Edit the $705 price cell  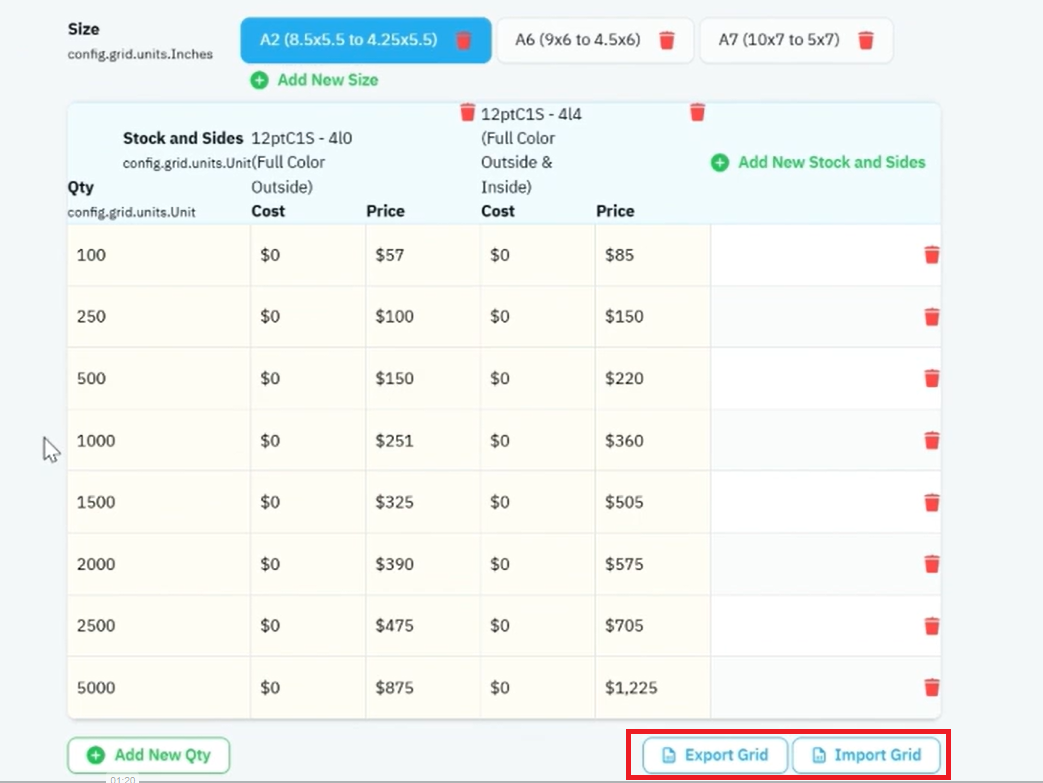653,626
